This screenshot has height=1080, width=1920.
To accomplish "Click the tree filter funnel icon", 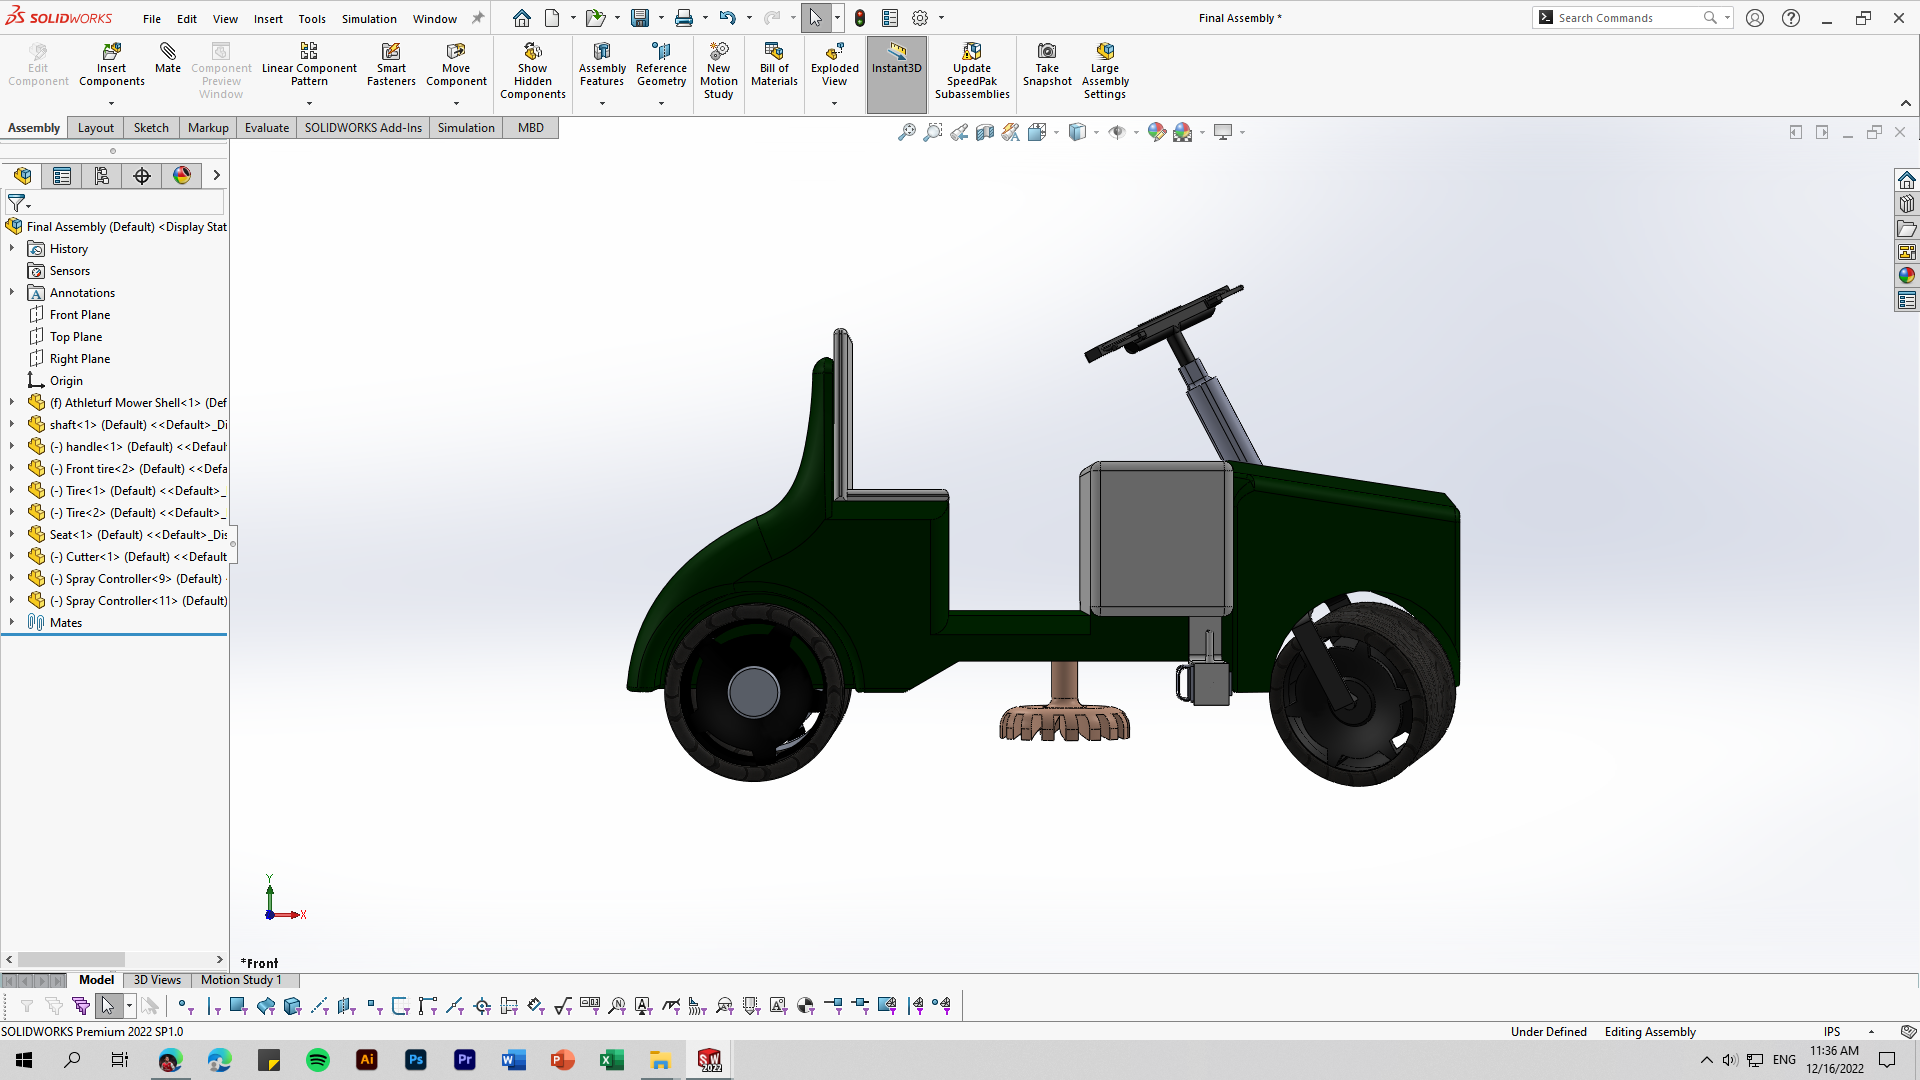I will click(x=16, y=203).
